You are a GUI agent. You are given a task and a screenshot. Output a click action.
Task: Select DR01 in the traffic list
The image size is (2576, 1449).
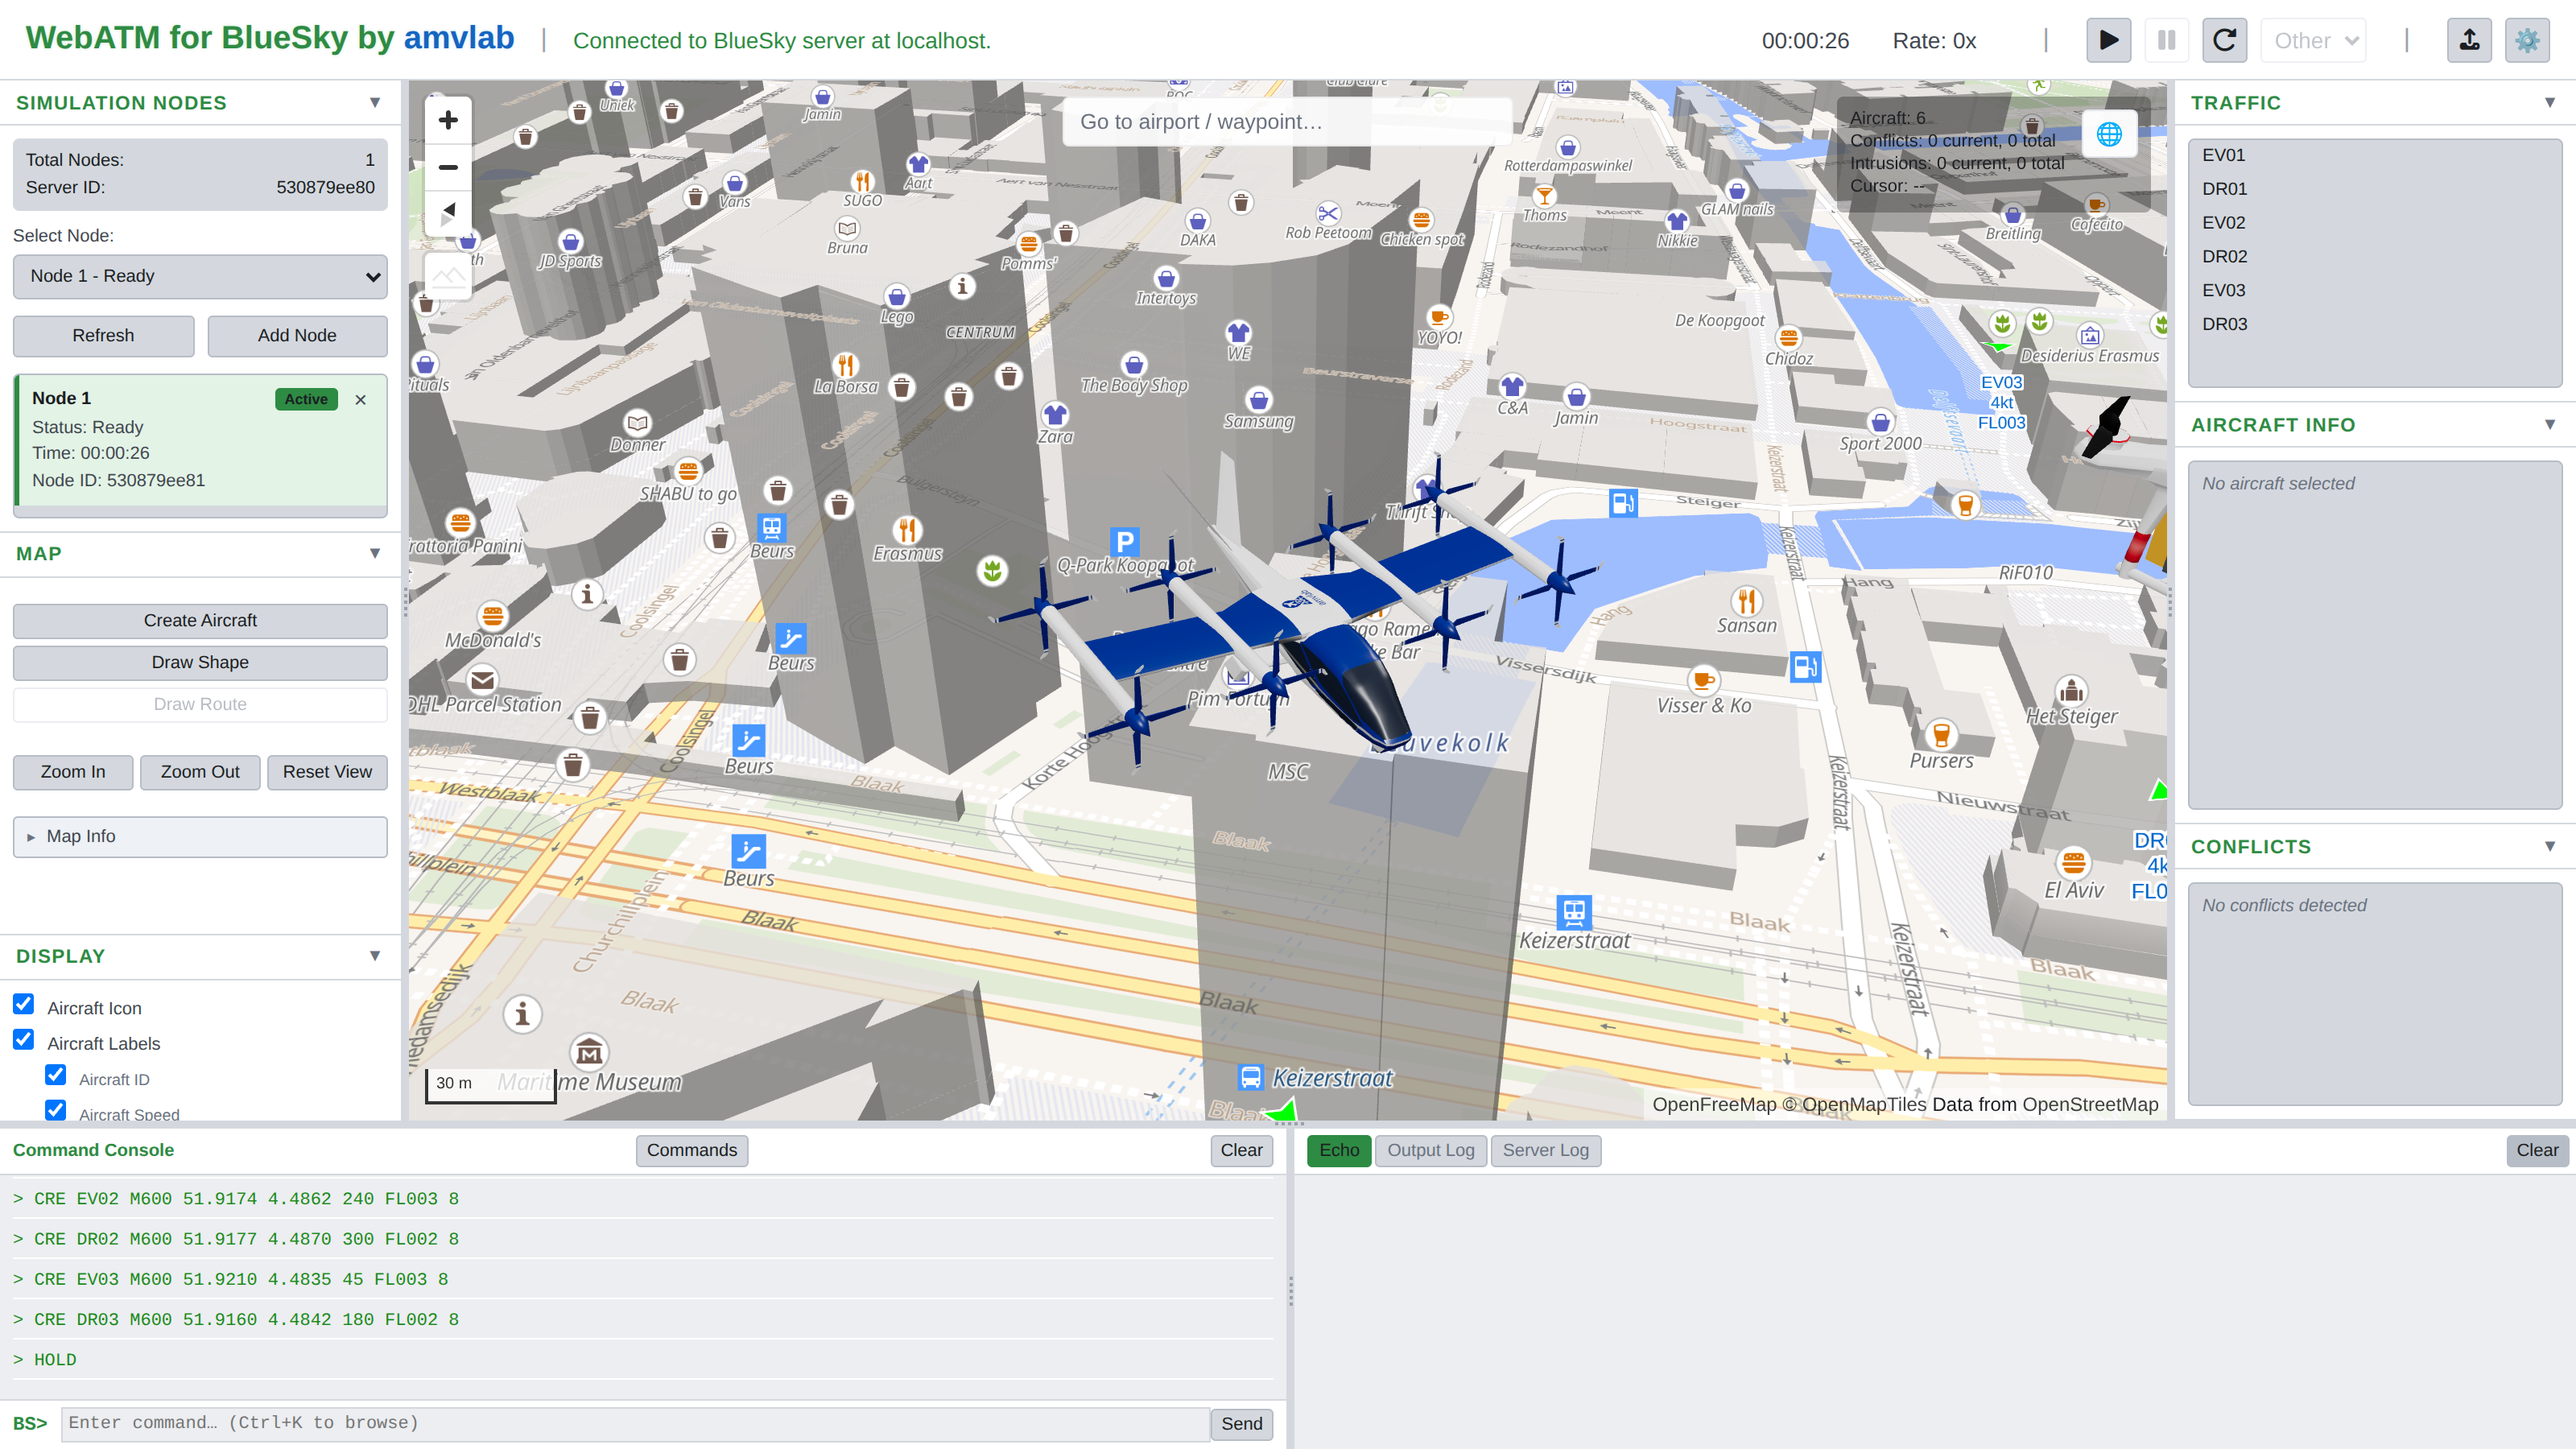(2374, 189)
